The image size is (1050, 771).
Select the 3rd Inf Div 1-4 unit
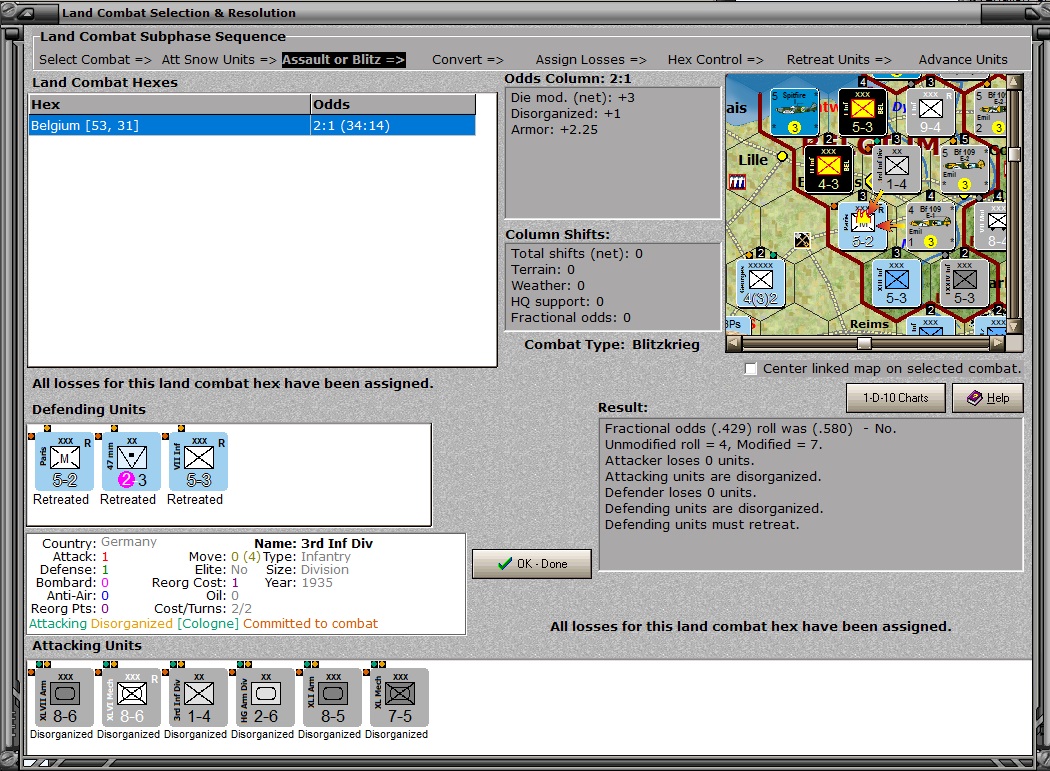(x=198, y=697)
